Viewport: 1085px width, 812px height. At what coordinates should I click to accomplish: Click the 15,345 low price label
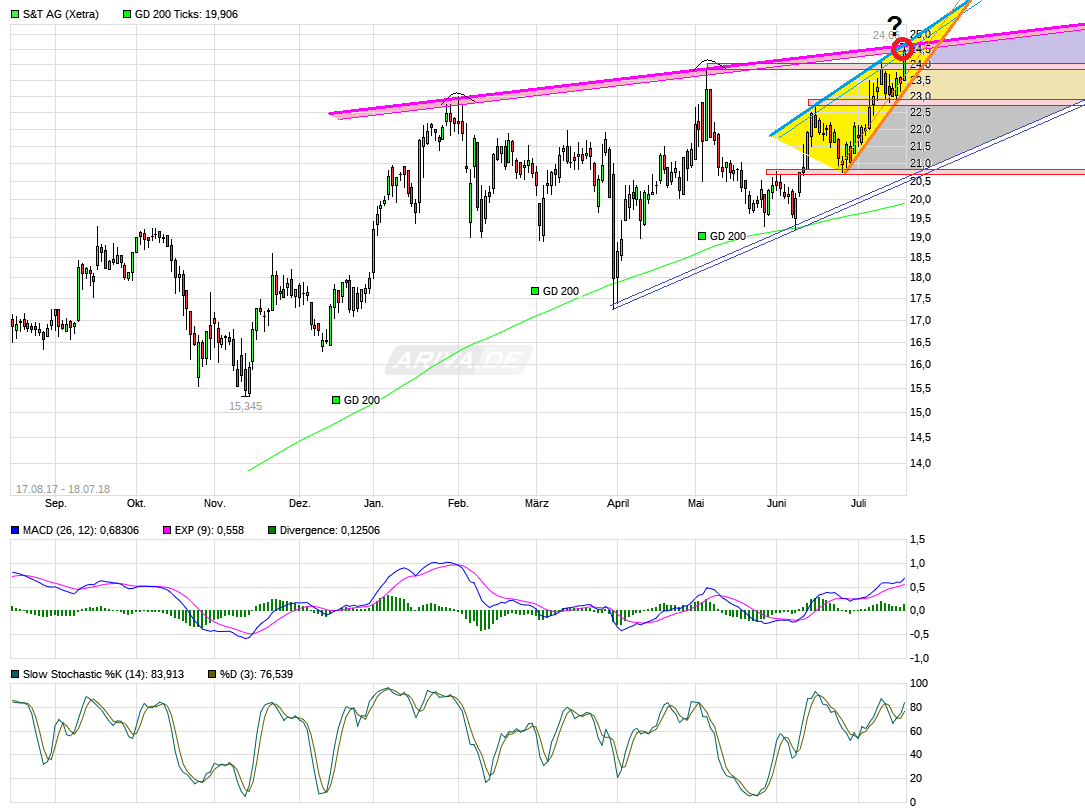pyautogui.click(x=246, y=406)
